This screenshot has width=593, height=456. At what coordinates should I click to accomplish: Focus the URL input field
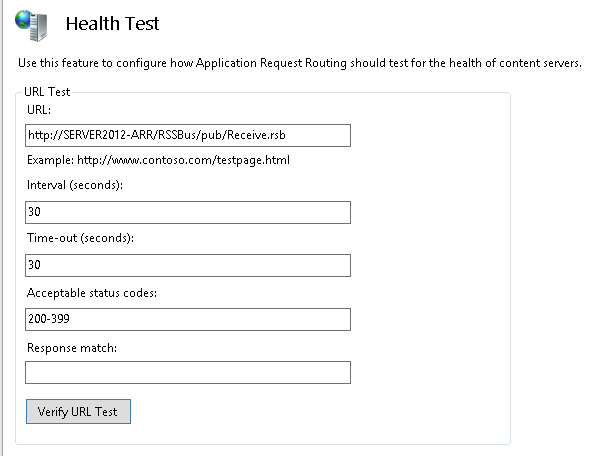tap(188, 135)
